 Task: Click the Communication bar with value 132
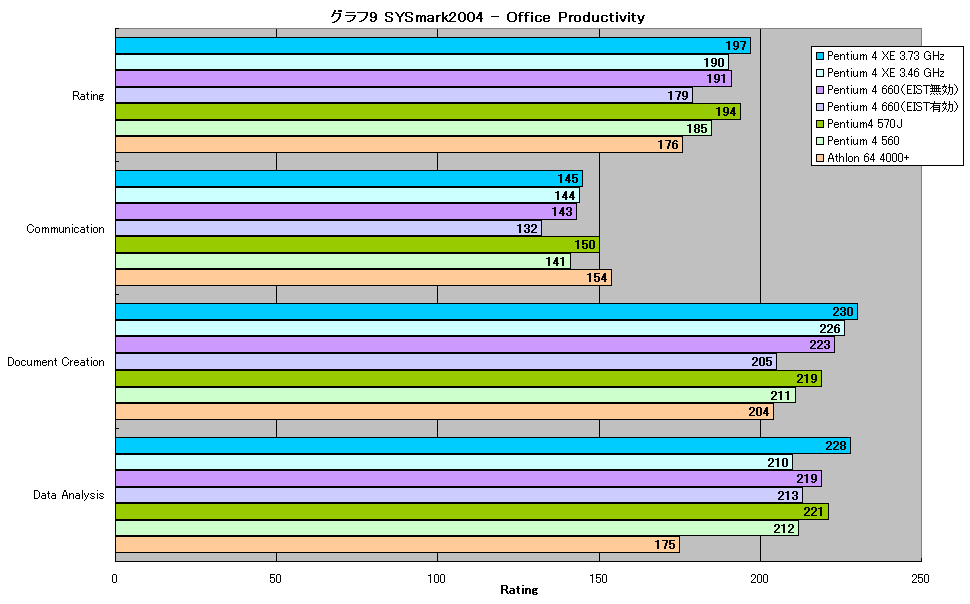click(x=328, y=228)
